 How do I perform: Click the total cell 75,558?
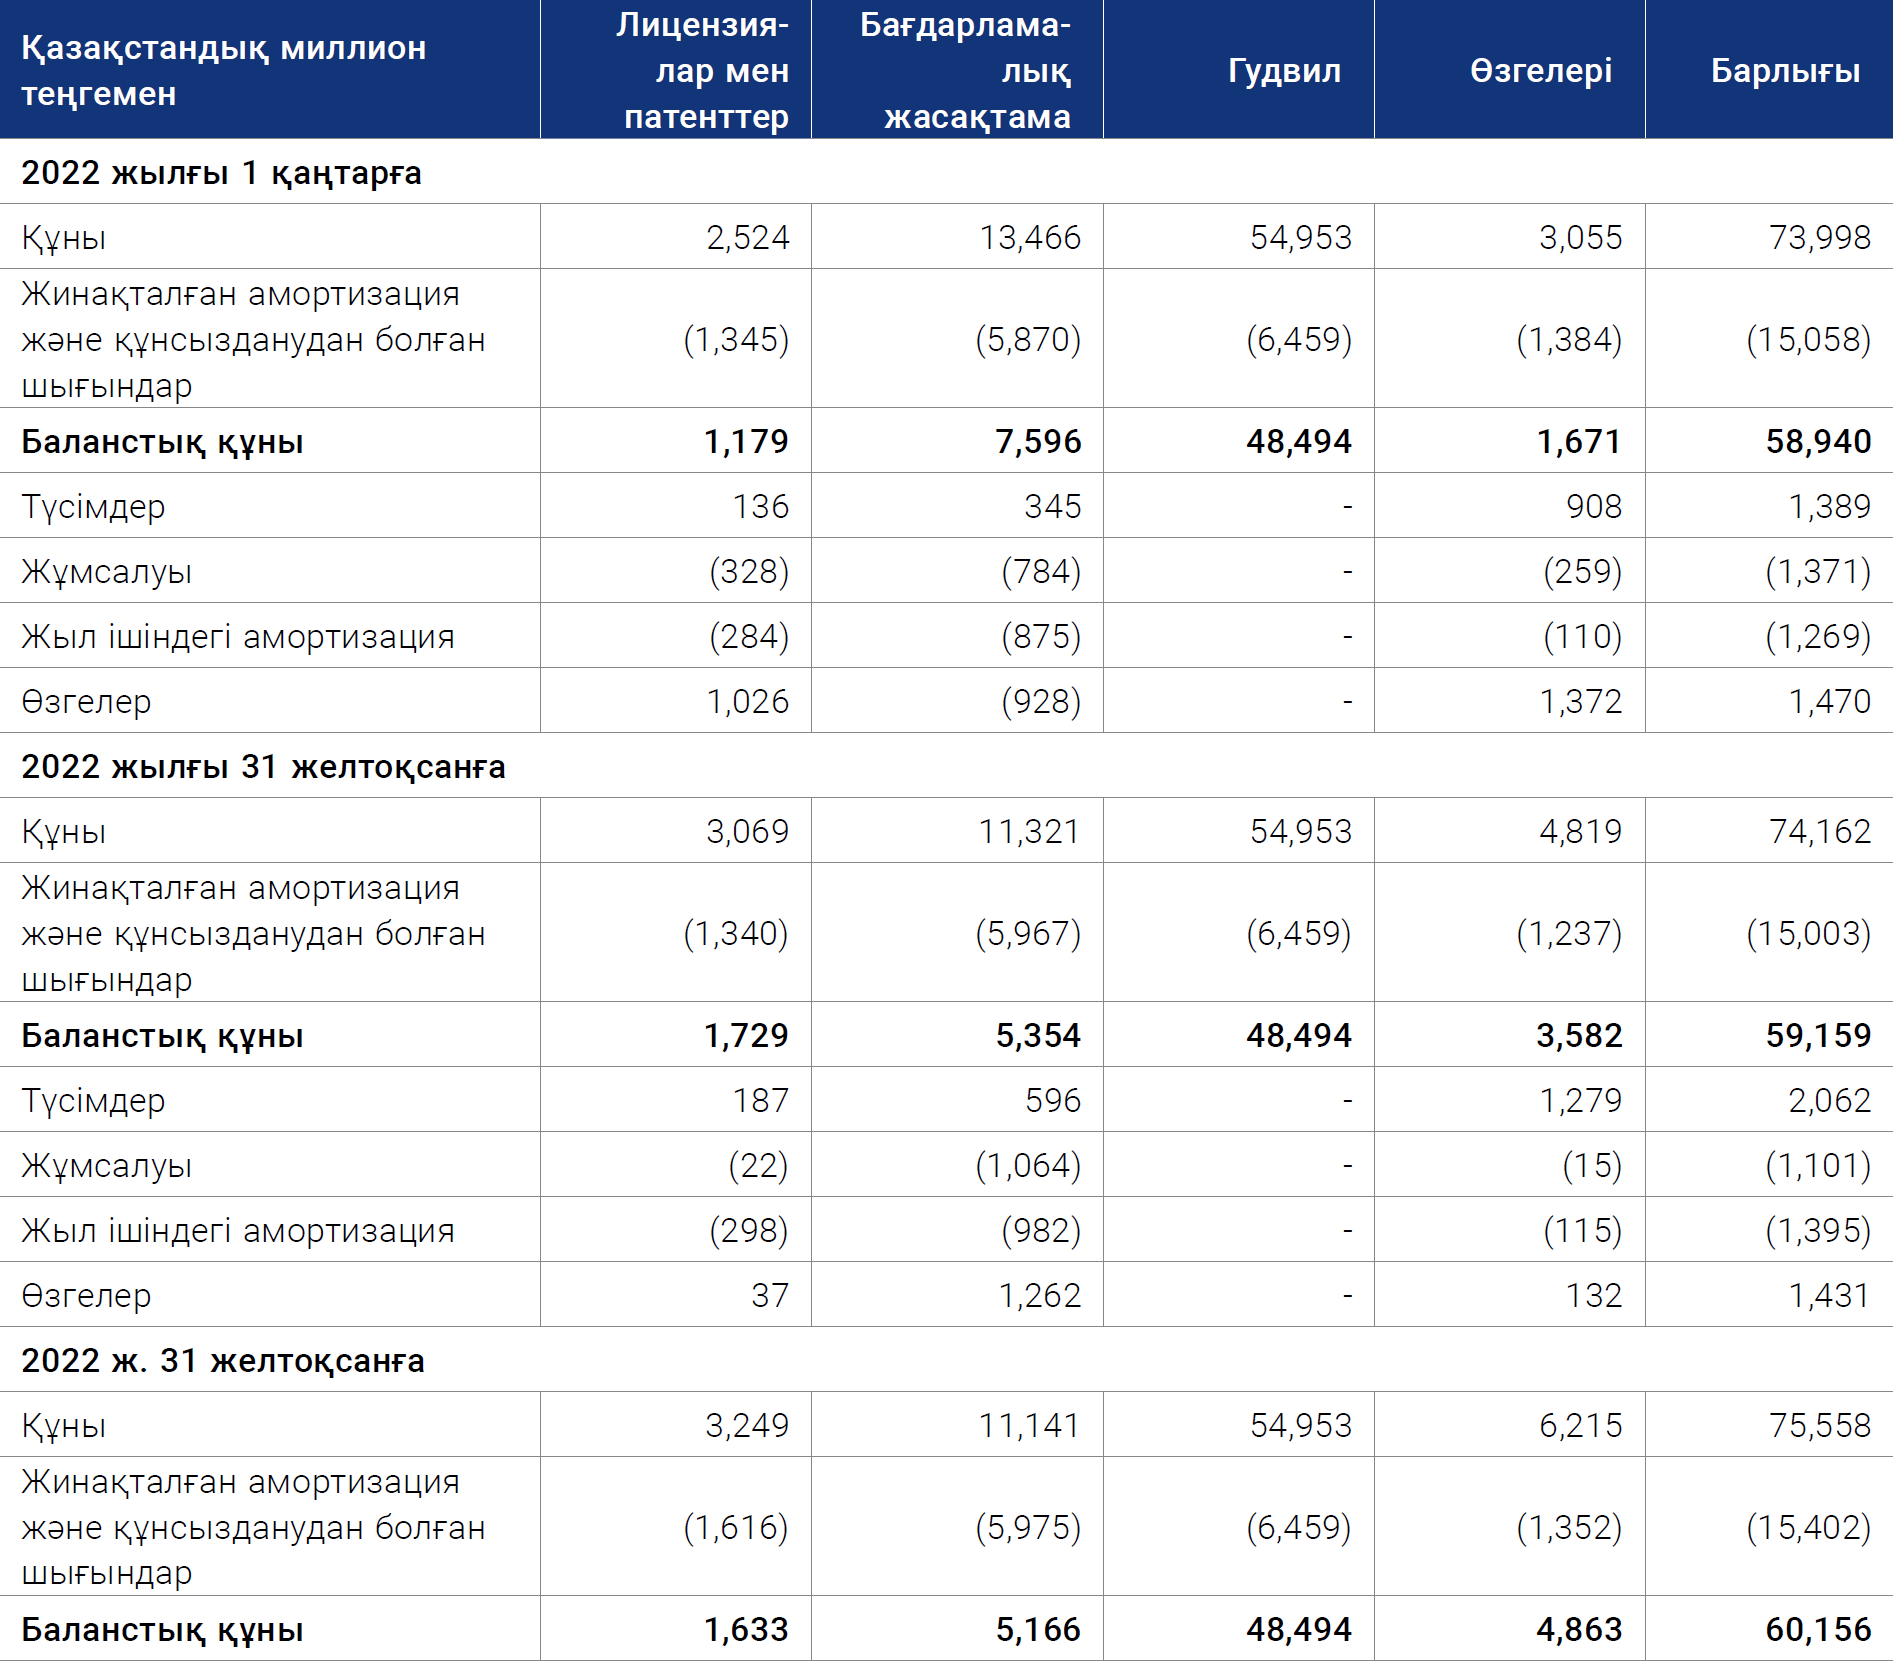tap(1819, 1425)
